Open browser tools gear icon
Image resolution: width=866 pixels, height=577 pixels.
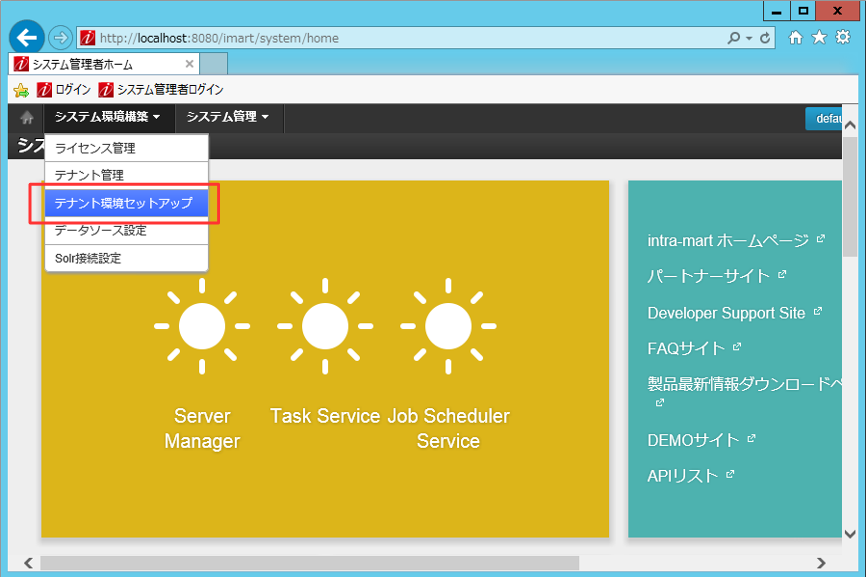coord(843,38)
